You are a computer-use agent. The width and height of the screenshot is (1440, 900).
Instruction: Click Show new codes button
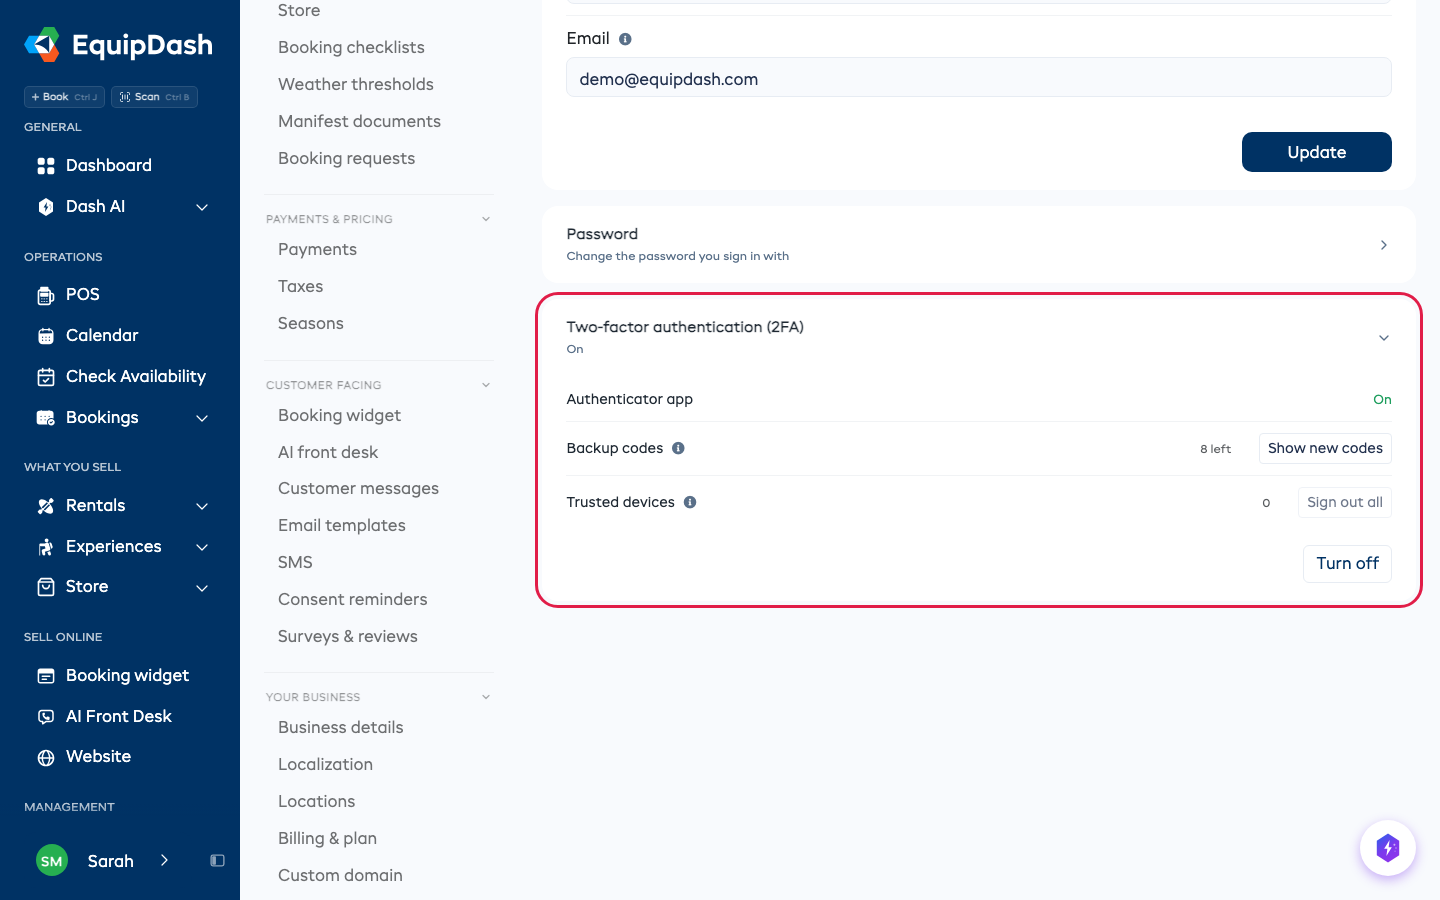click(x=1325, y=448)
